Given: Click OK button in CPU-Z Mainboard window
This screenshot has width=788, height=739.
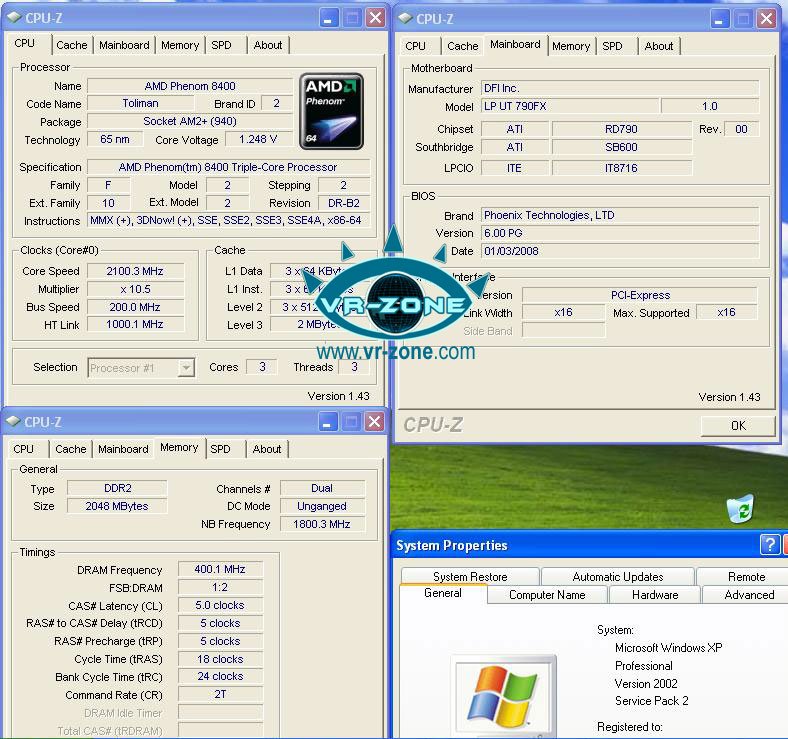Looking at the screenshot, I should 738,426.
